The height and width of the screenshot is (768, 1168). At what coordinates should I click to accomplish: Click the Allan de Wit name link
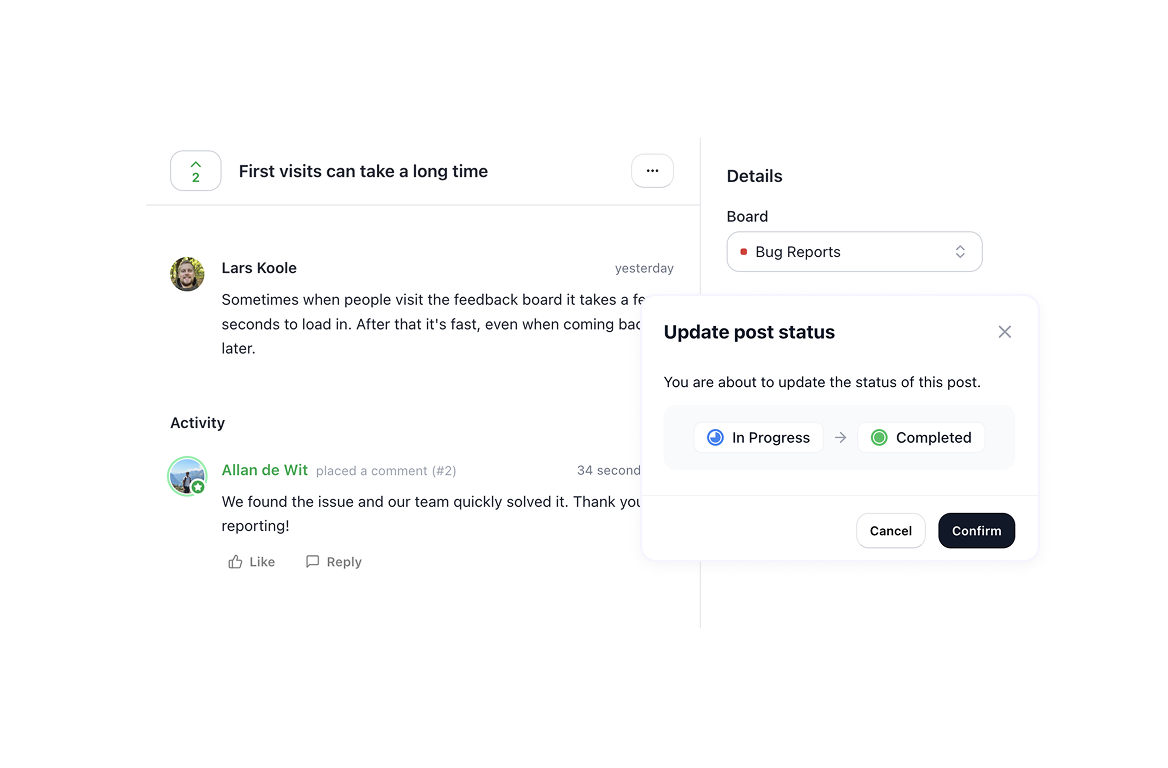[264, 470]
